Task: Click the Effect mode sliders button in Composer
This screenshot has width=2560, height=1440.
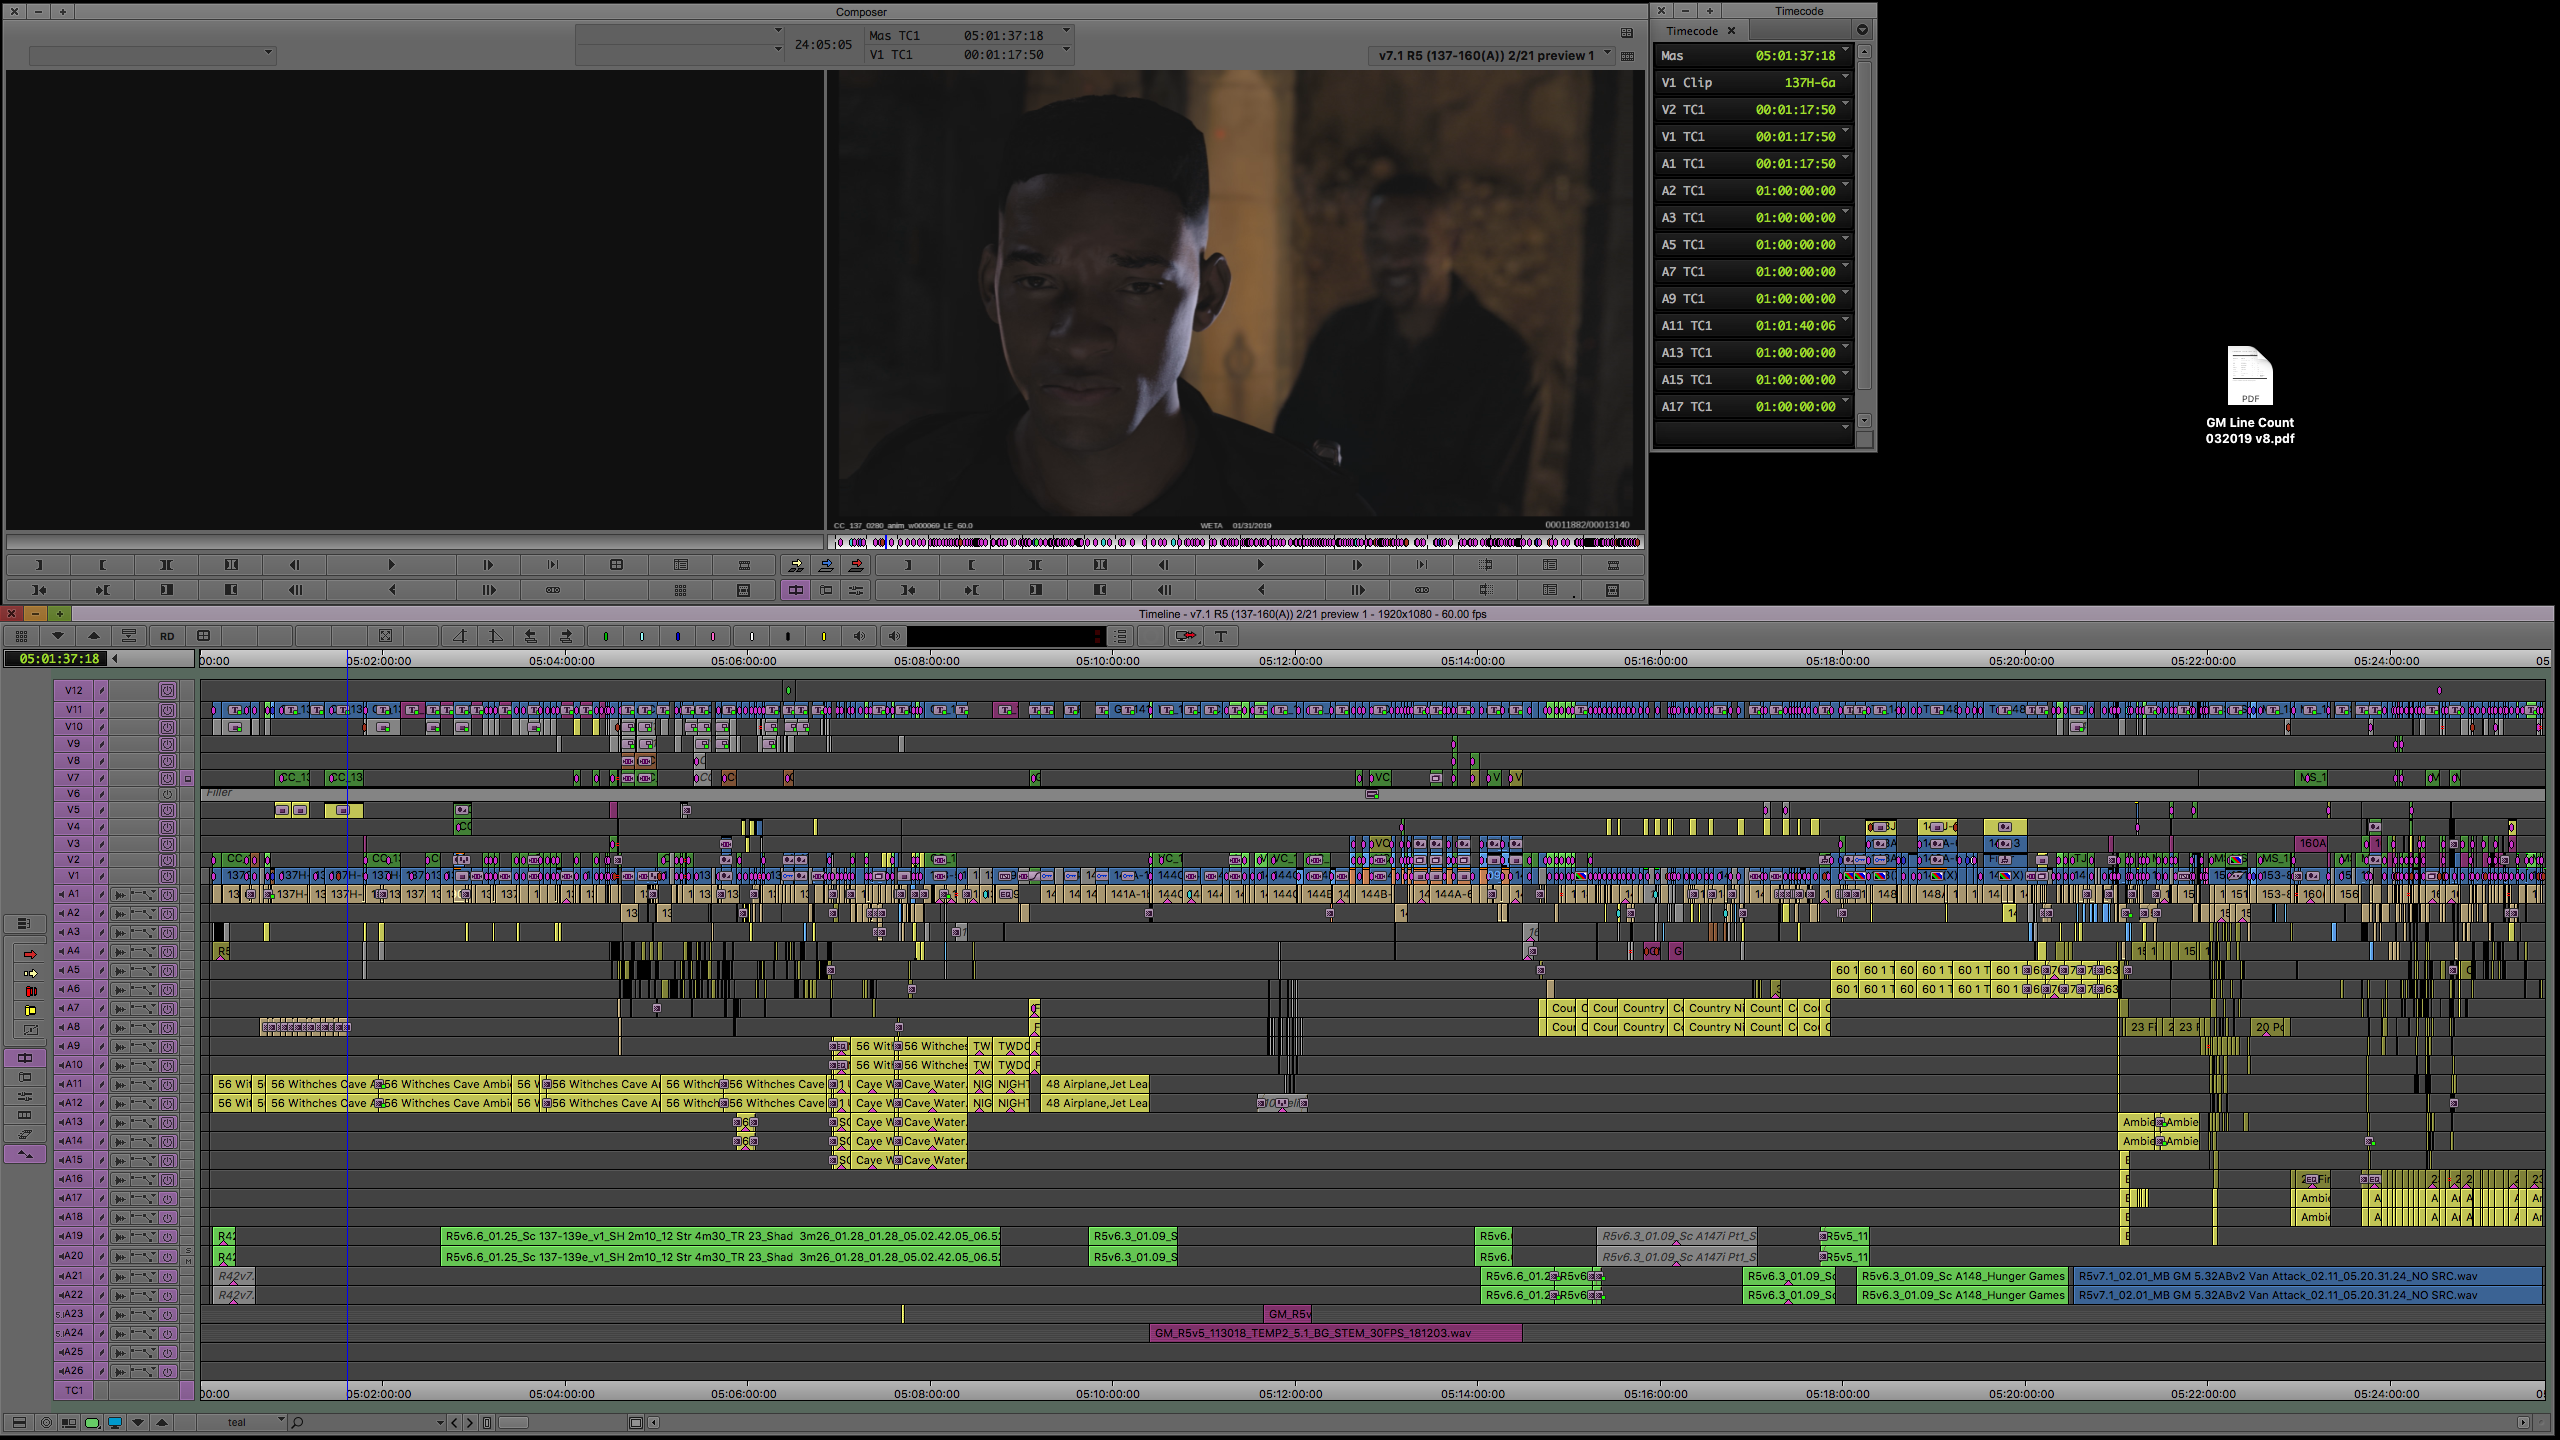Action: point(856,590)
